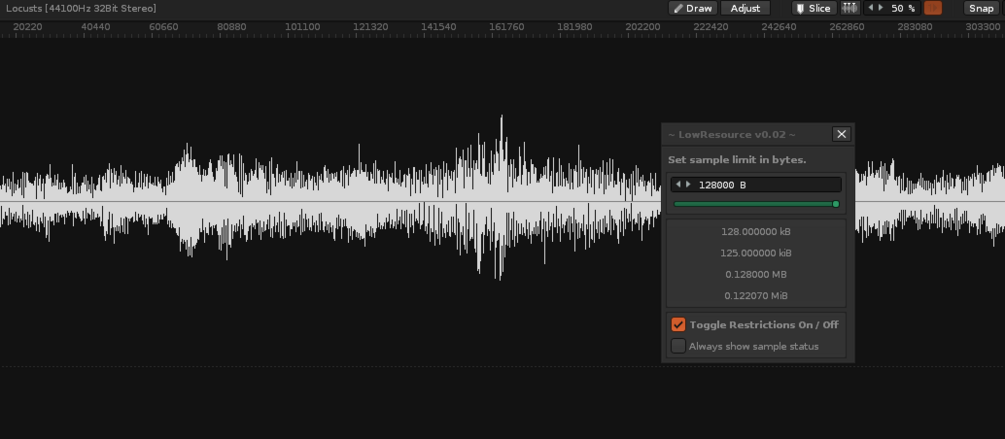Toggle the Snap button
The height and width of the screenshot is (439, 1005).
coord(981,8)
